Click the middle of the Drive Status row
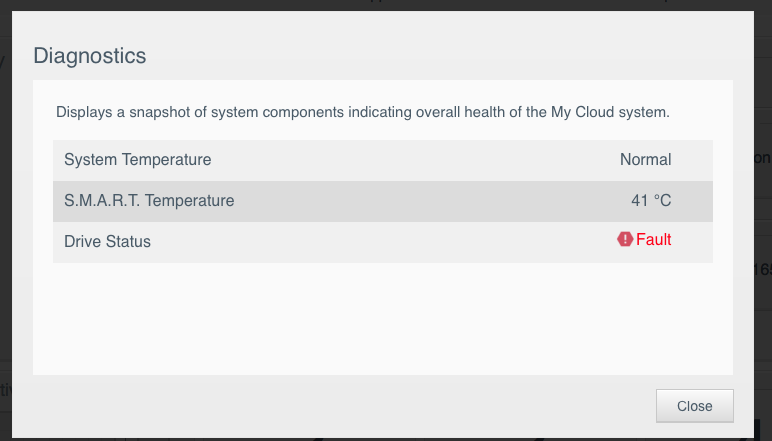The image size is (772, 441). click(400, 241)
